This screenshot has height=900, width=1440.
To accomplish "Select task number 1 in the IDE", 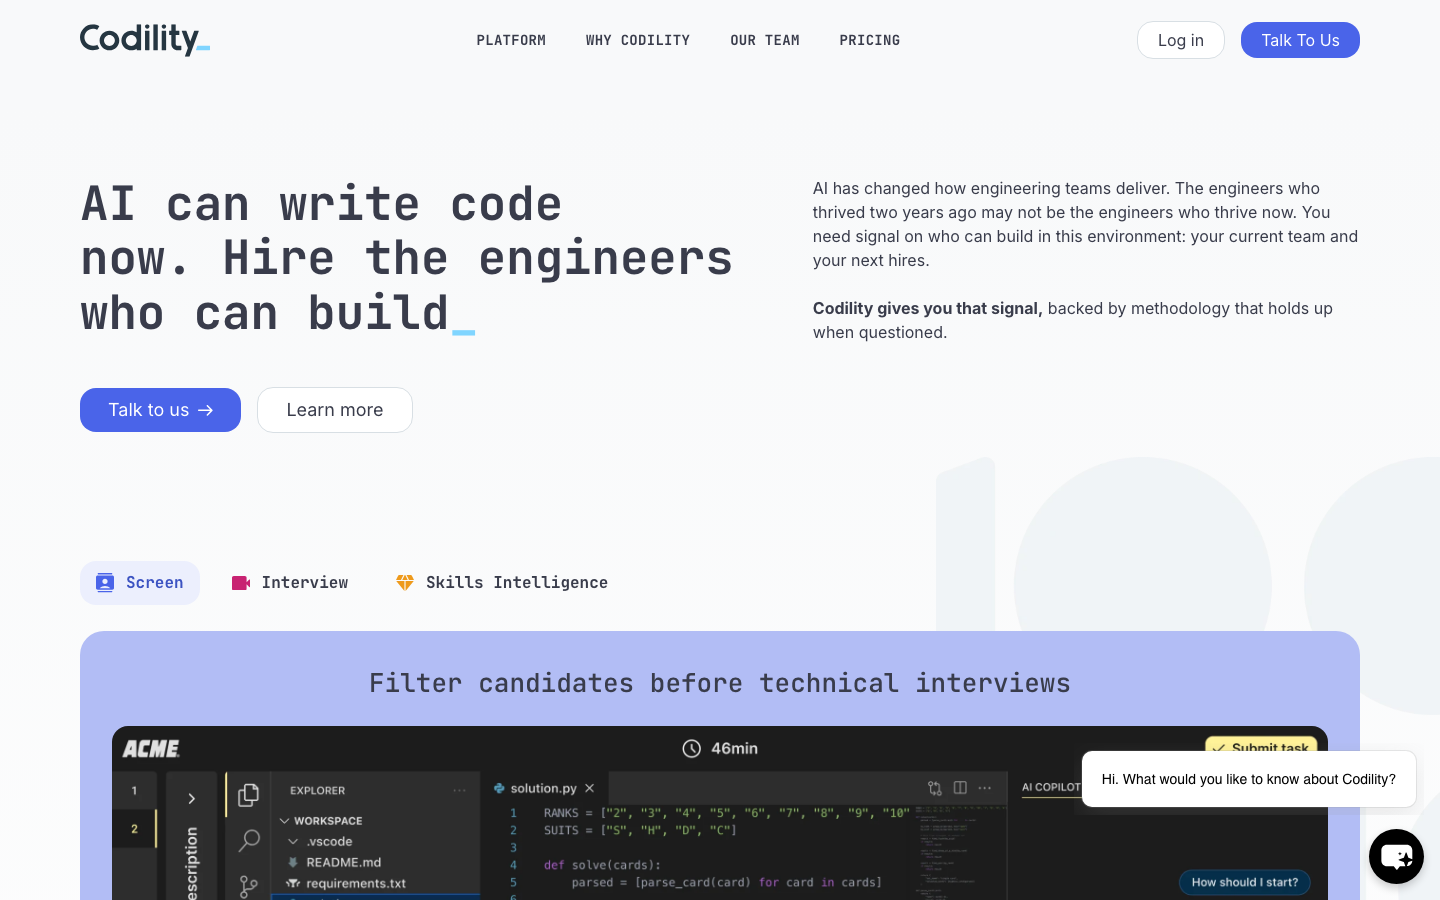I will pyautogui.click(x=134, y=790).
